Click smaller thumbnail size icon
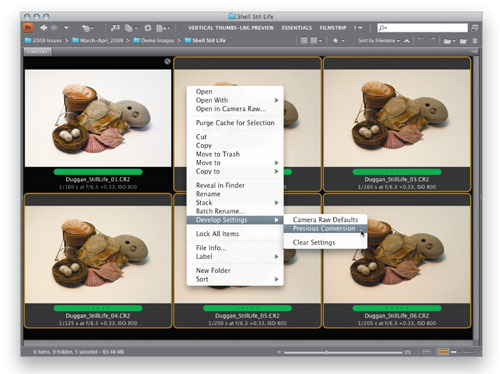This screenshot has height=374, width=500. [x=279, y=352]
